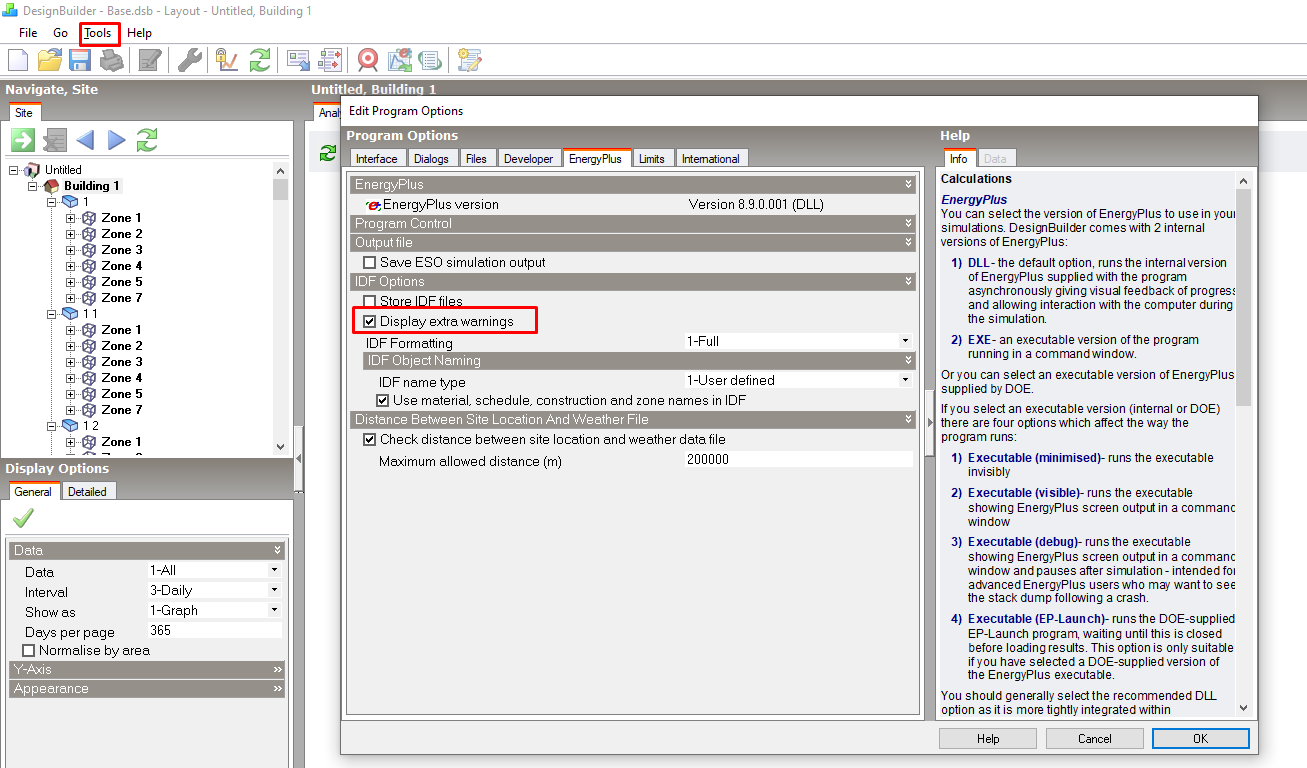Toggle Use material, schedule, construction names checkbox
The width and height of the screenshot is (1307, 768).
click(383, 400)
